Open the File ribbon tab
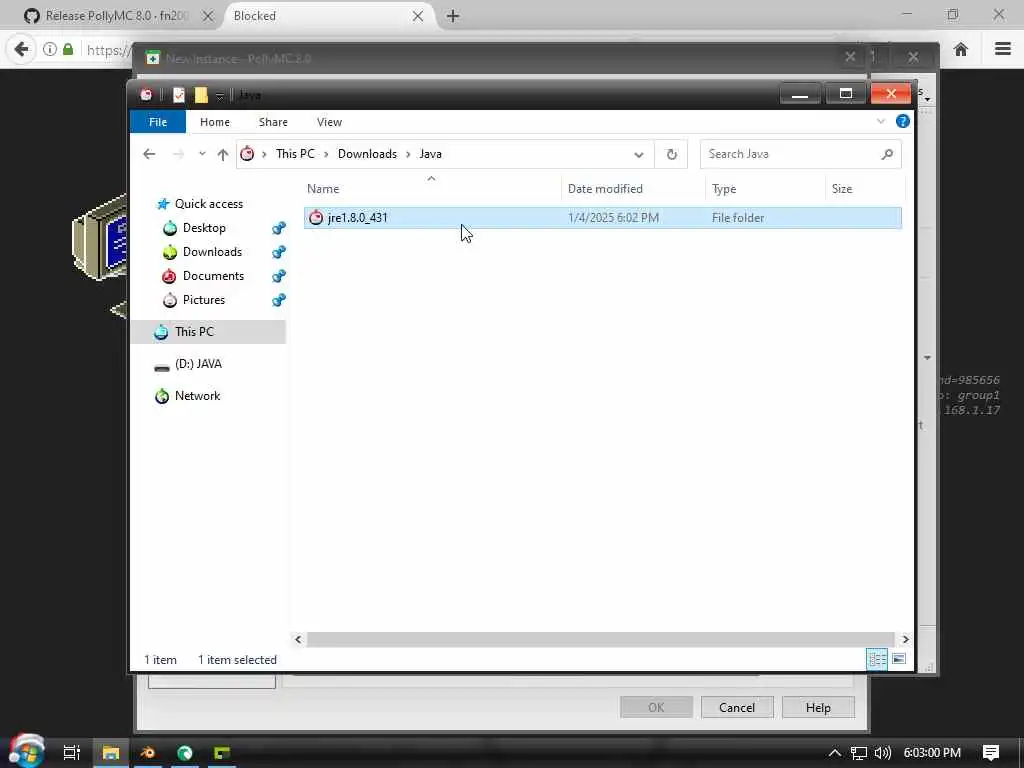 point(158,122)
